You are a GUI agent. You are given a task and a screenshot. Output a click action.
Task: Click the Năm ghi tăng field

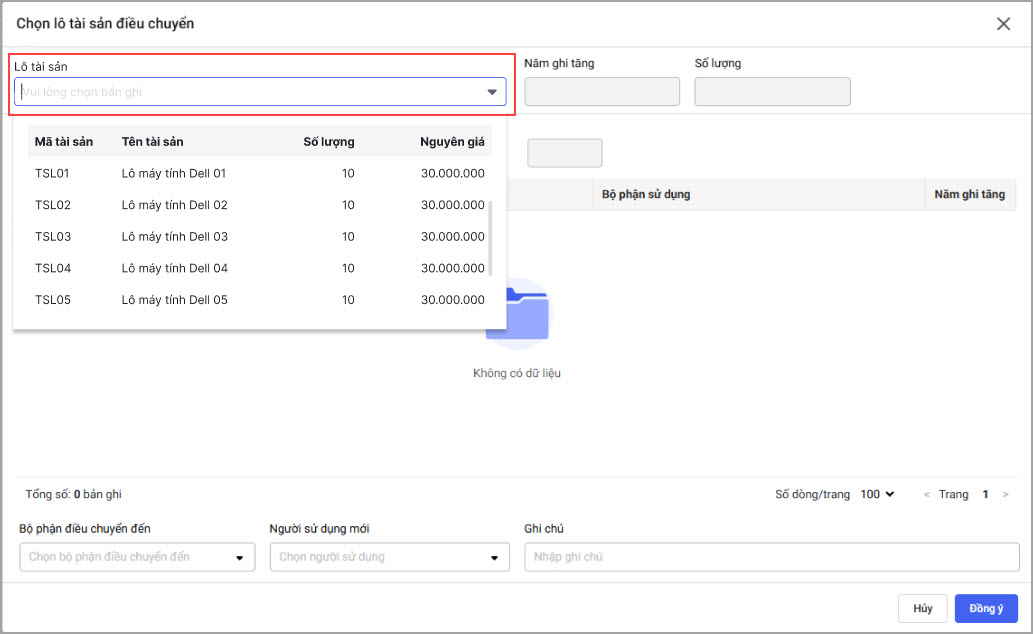click(x=601, y=92)
